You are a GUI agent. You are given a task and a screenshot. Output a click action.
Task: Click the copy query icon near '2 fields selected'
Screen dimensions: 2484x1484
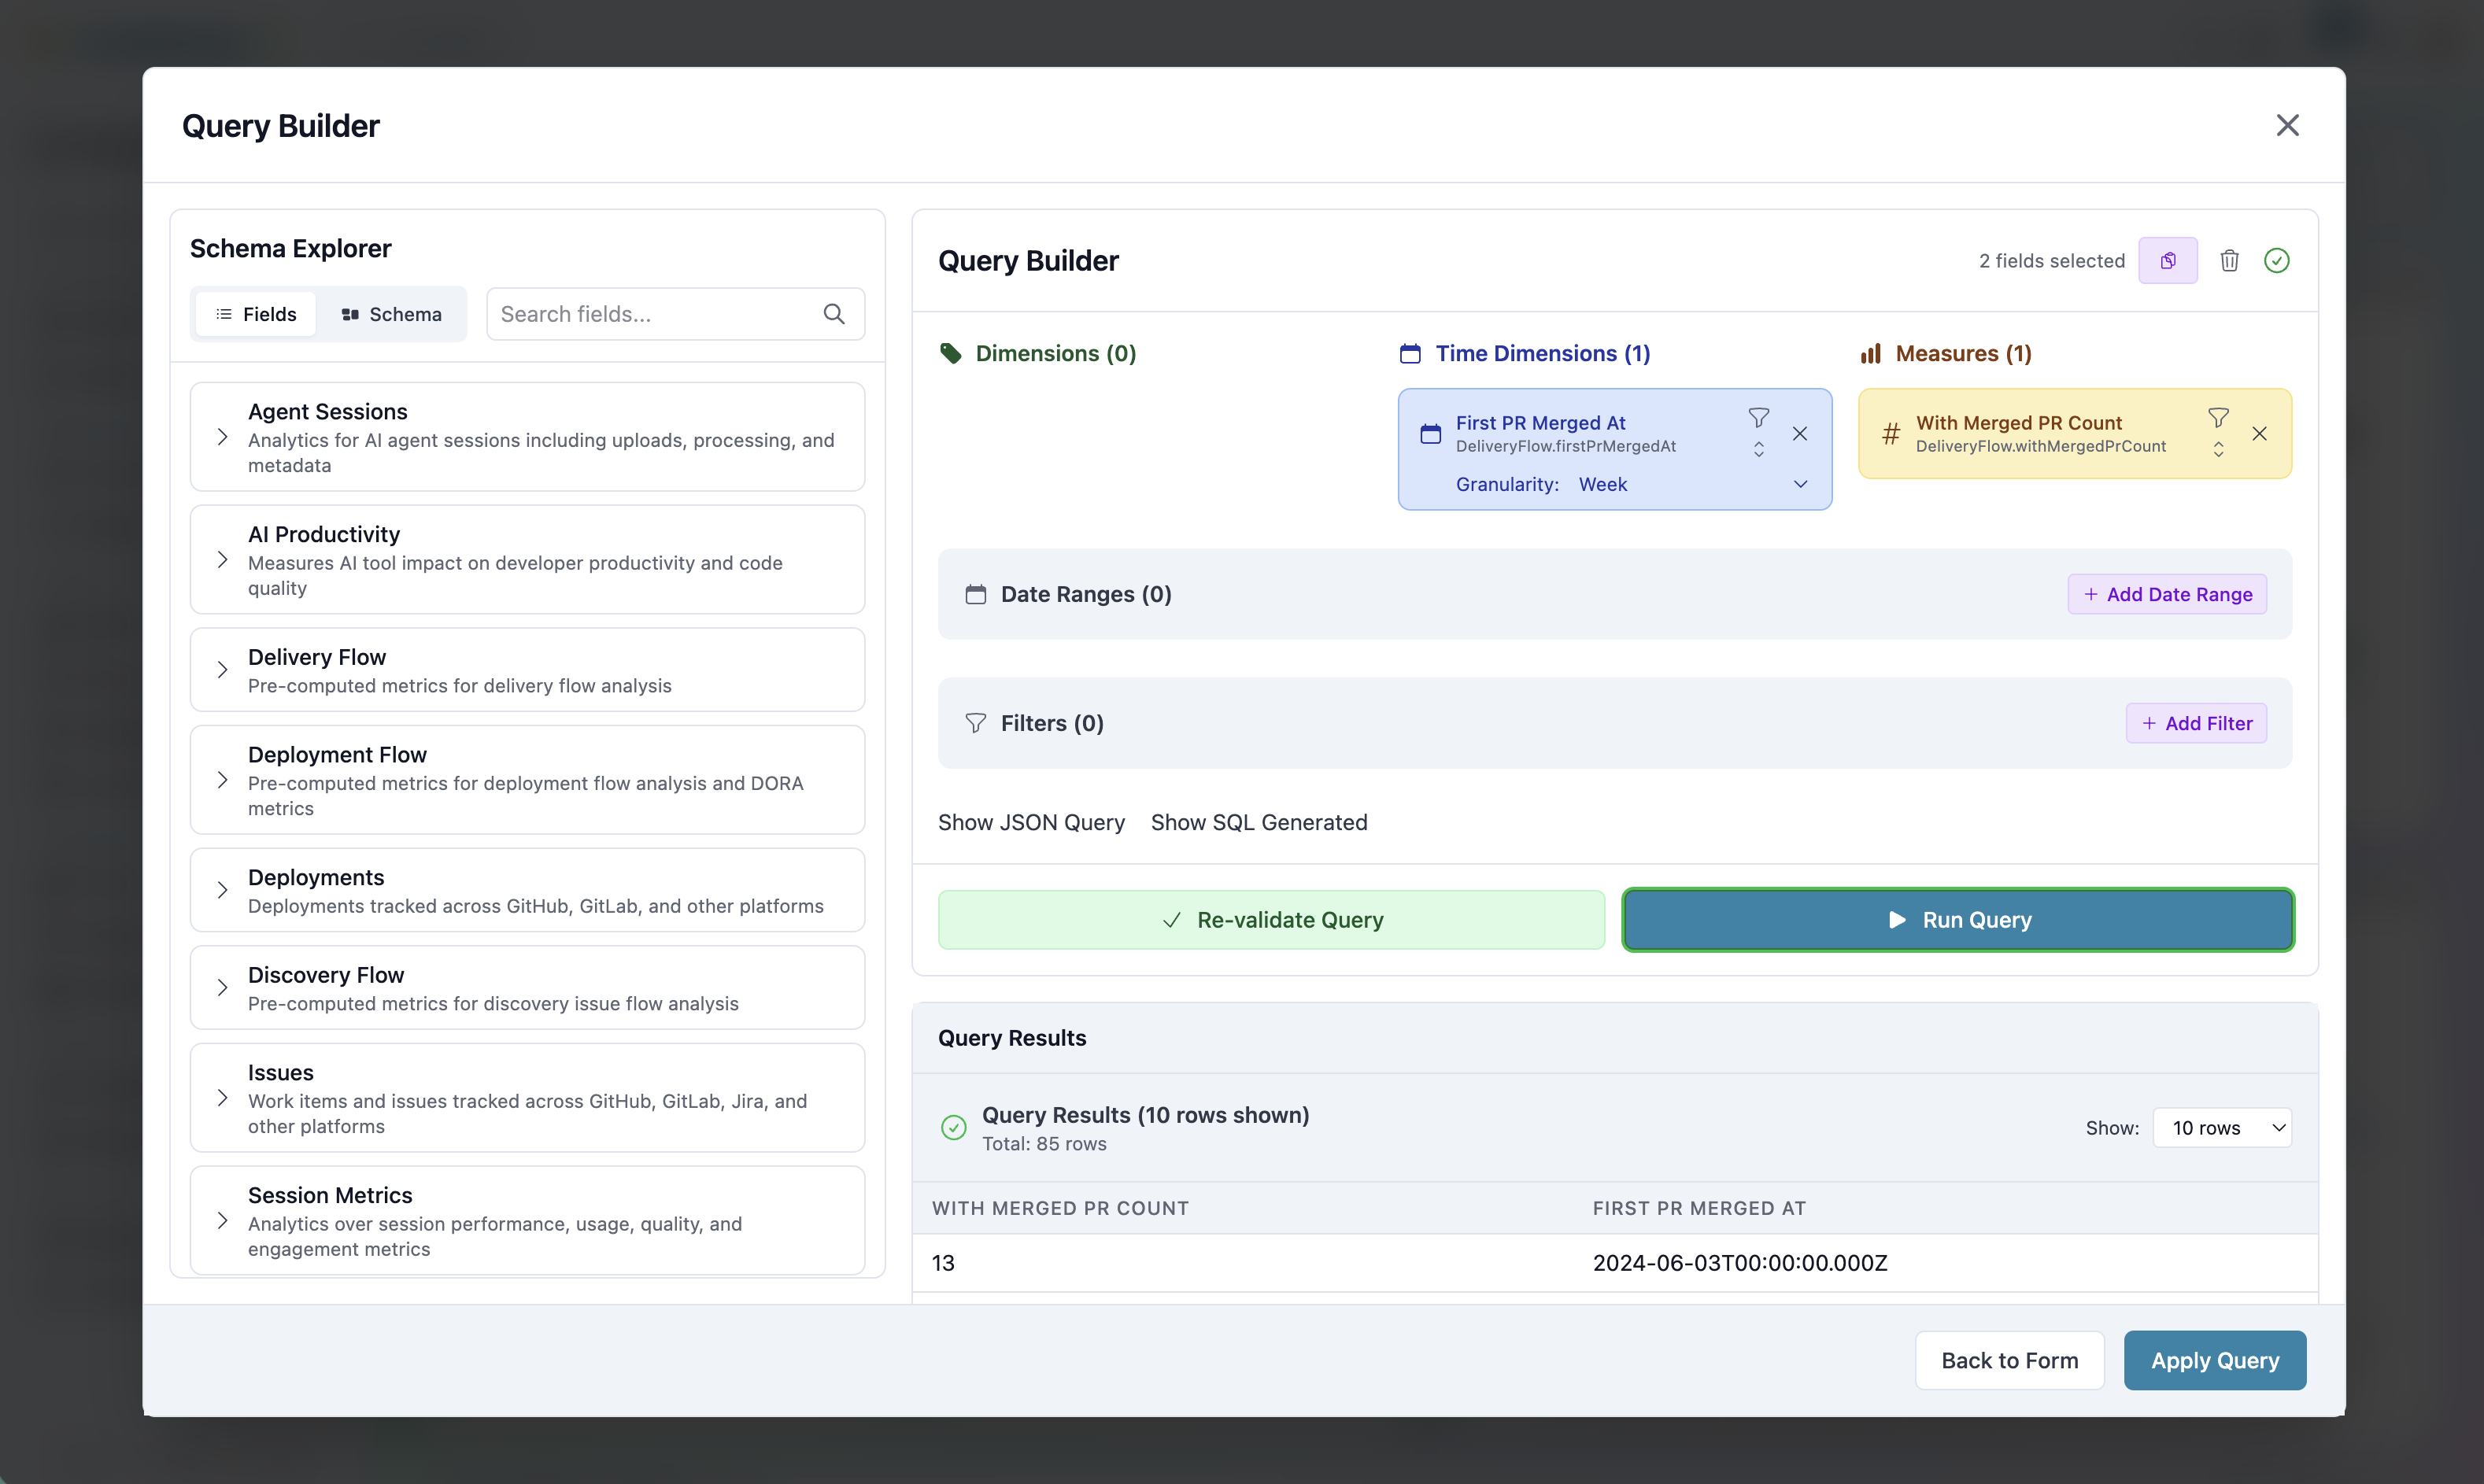tap(2168, 260)
